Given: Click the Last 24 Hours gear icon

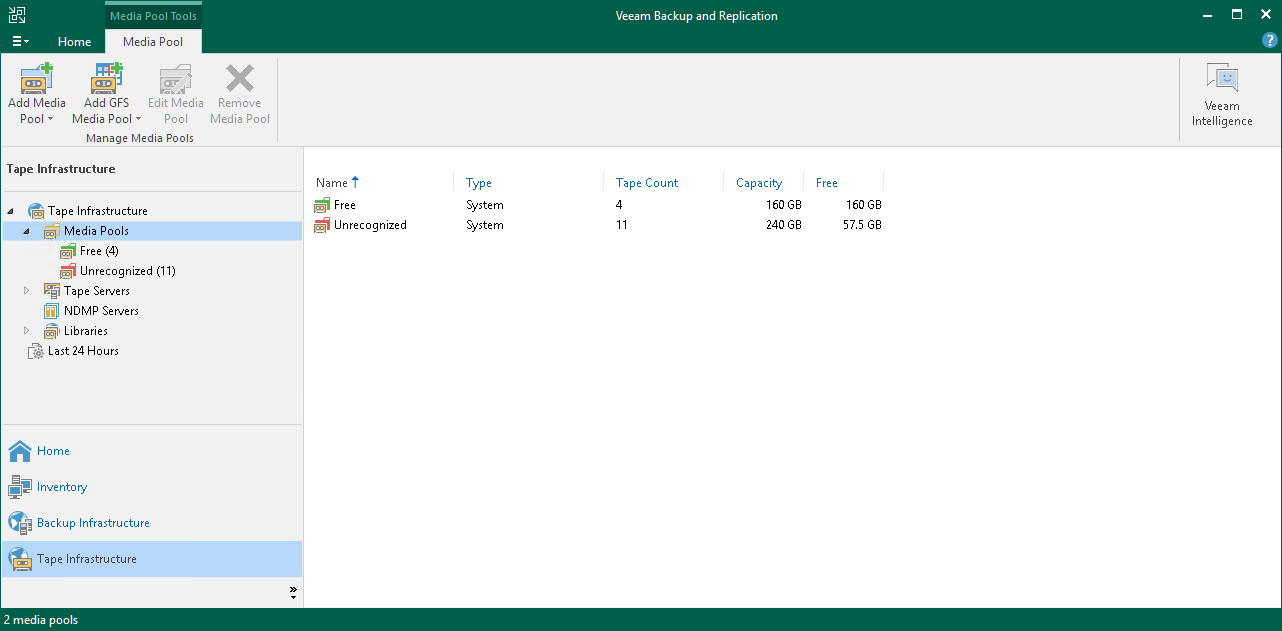Looking at the screenshot, I should point(36,351).
